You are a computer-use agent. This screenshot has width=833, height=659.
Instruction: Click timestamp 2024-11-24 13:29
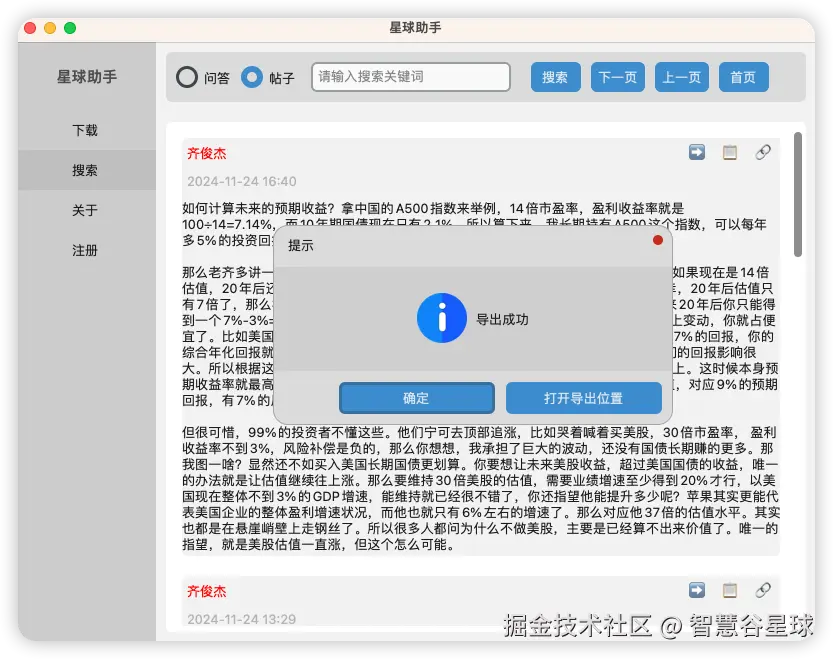[242, 619]
